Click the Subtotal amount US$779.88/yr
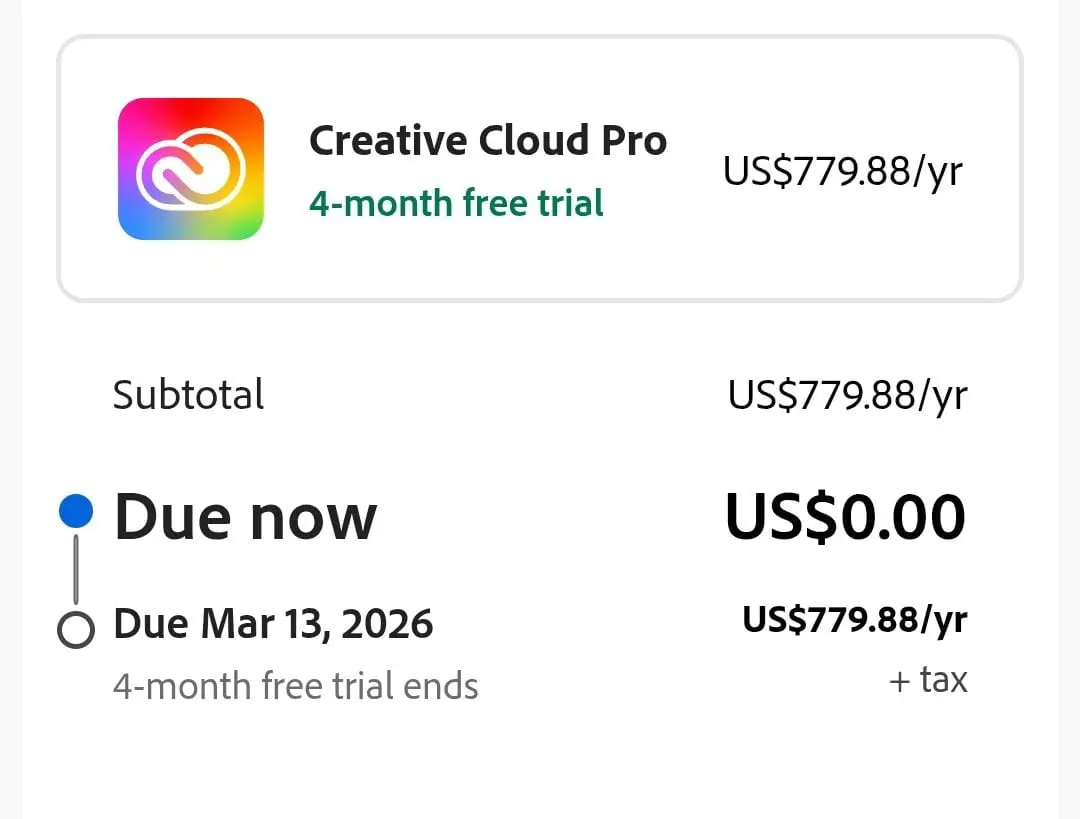Image resolution: width=1080 pixels, height=819 pixels. pyautogui.click(x=847, y=395)
